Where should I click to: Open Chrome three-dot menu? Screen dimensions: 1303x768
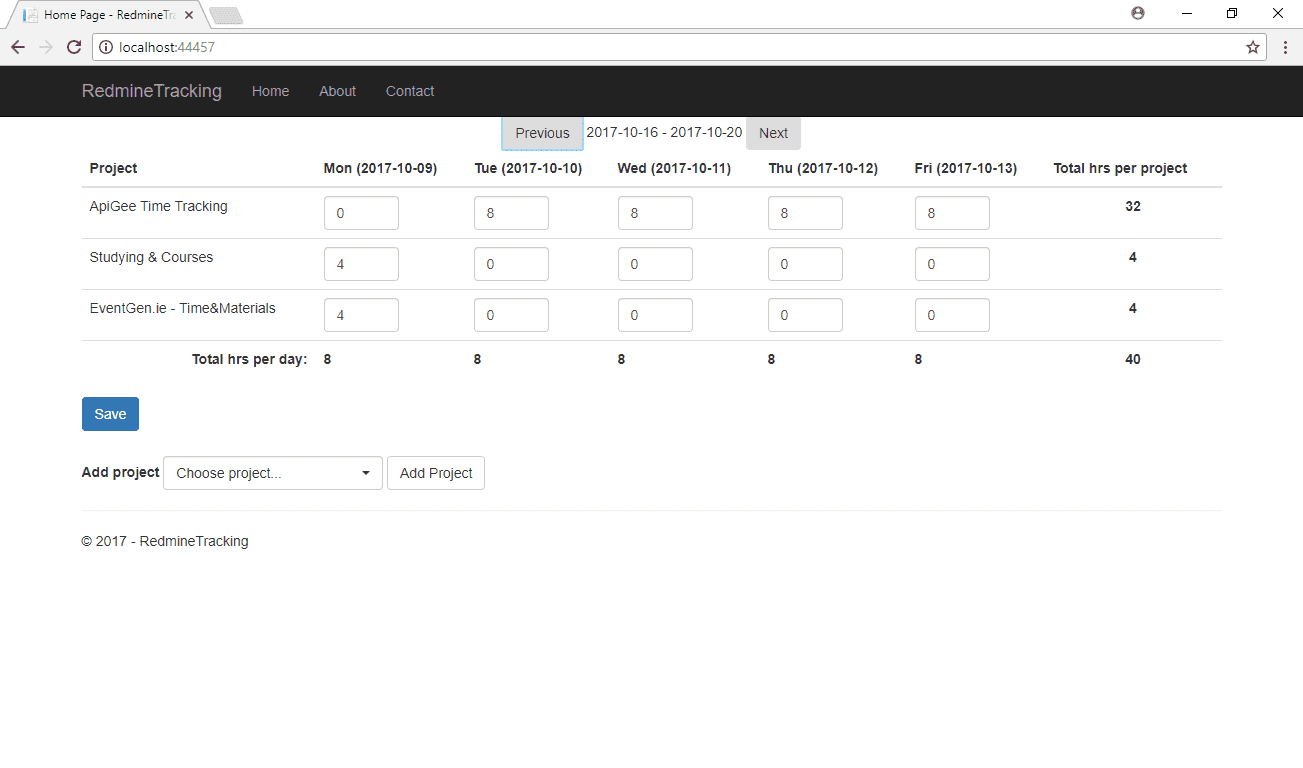coord(1285,47)
